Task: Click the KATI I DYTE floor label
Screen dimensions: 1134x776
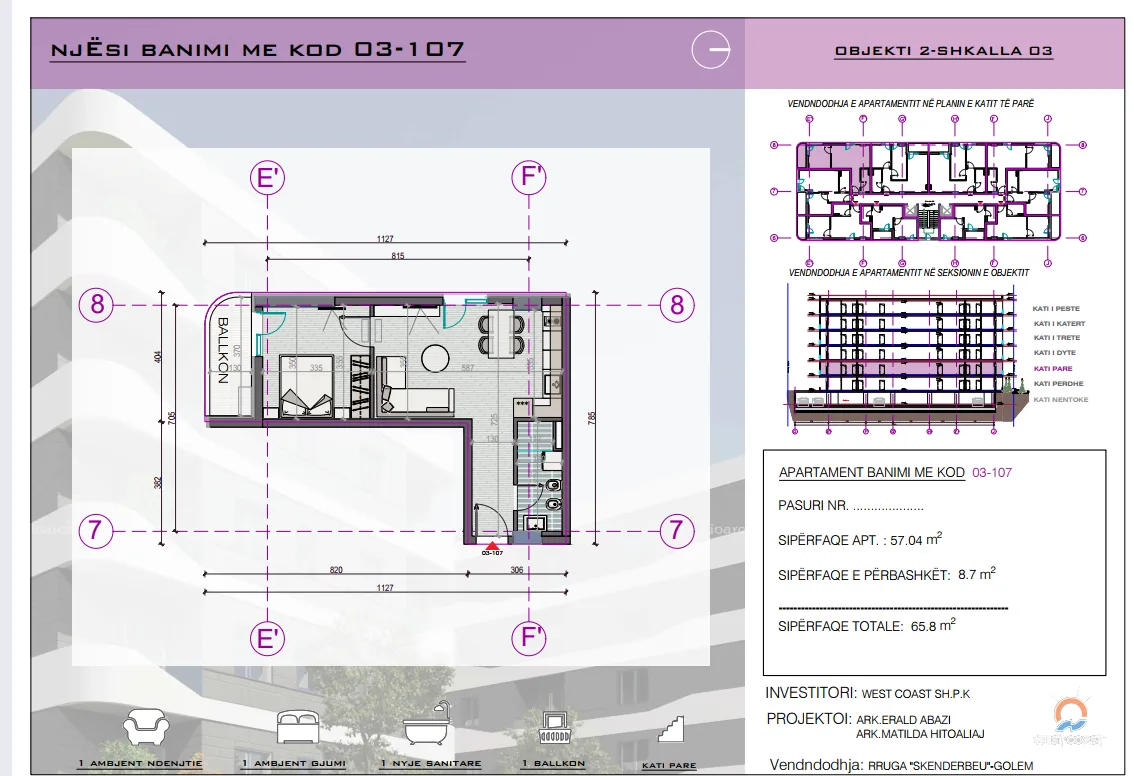Action: coord(1054,353)
